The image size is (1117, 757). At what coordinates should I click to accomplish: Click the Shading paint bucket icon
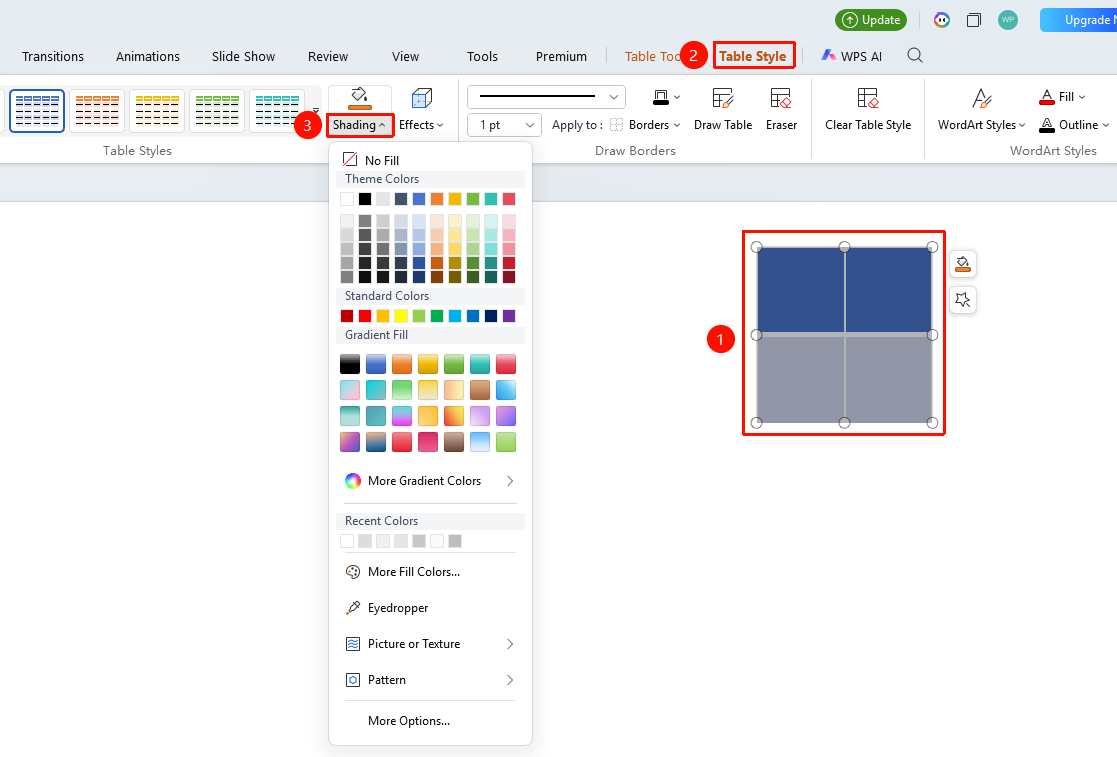point(360,98)
